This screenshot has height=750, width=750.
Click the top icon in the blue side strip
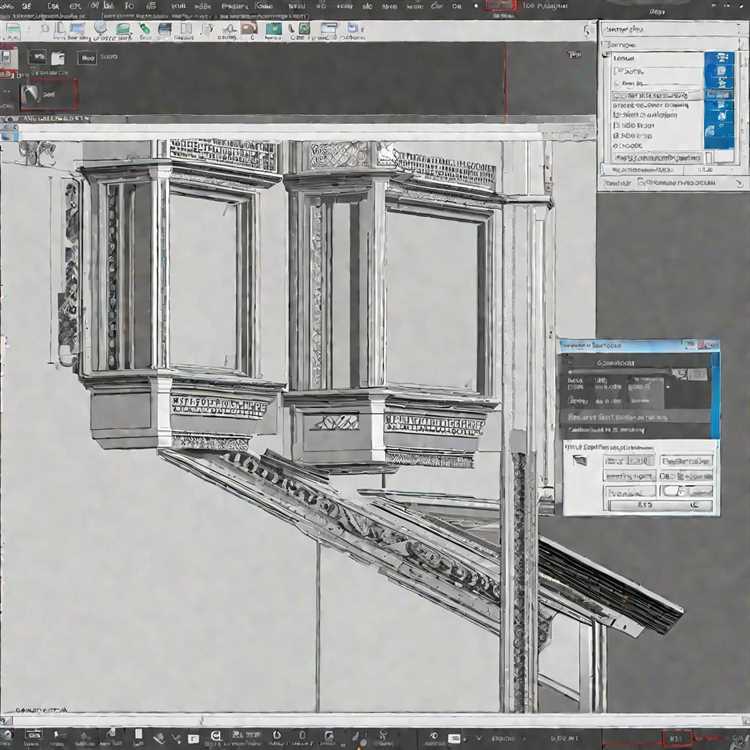tap(721, 59)
